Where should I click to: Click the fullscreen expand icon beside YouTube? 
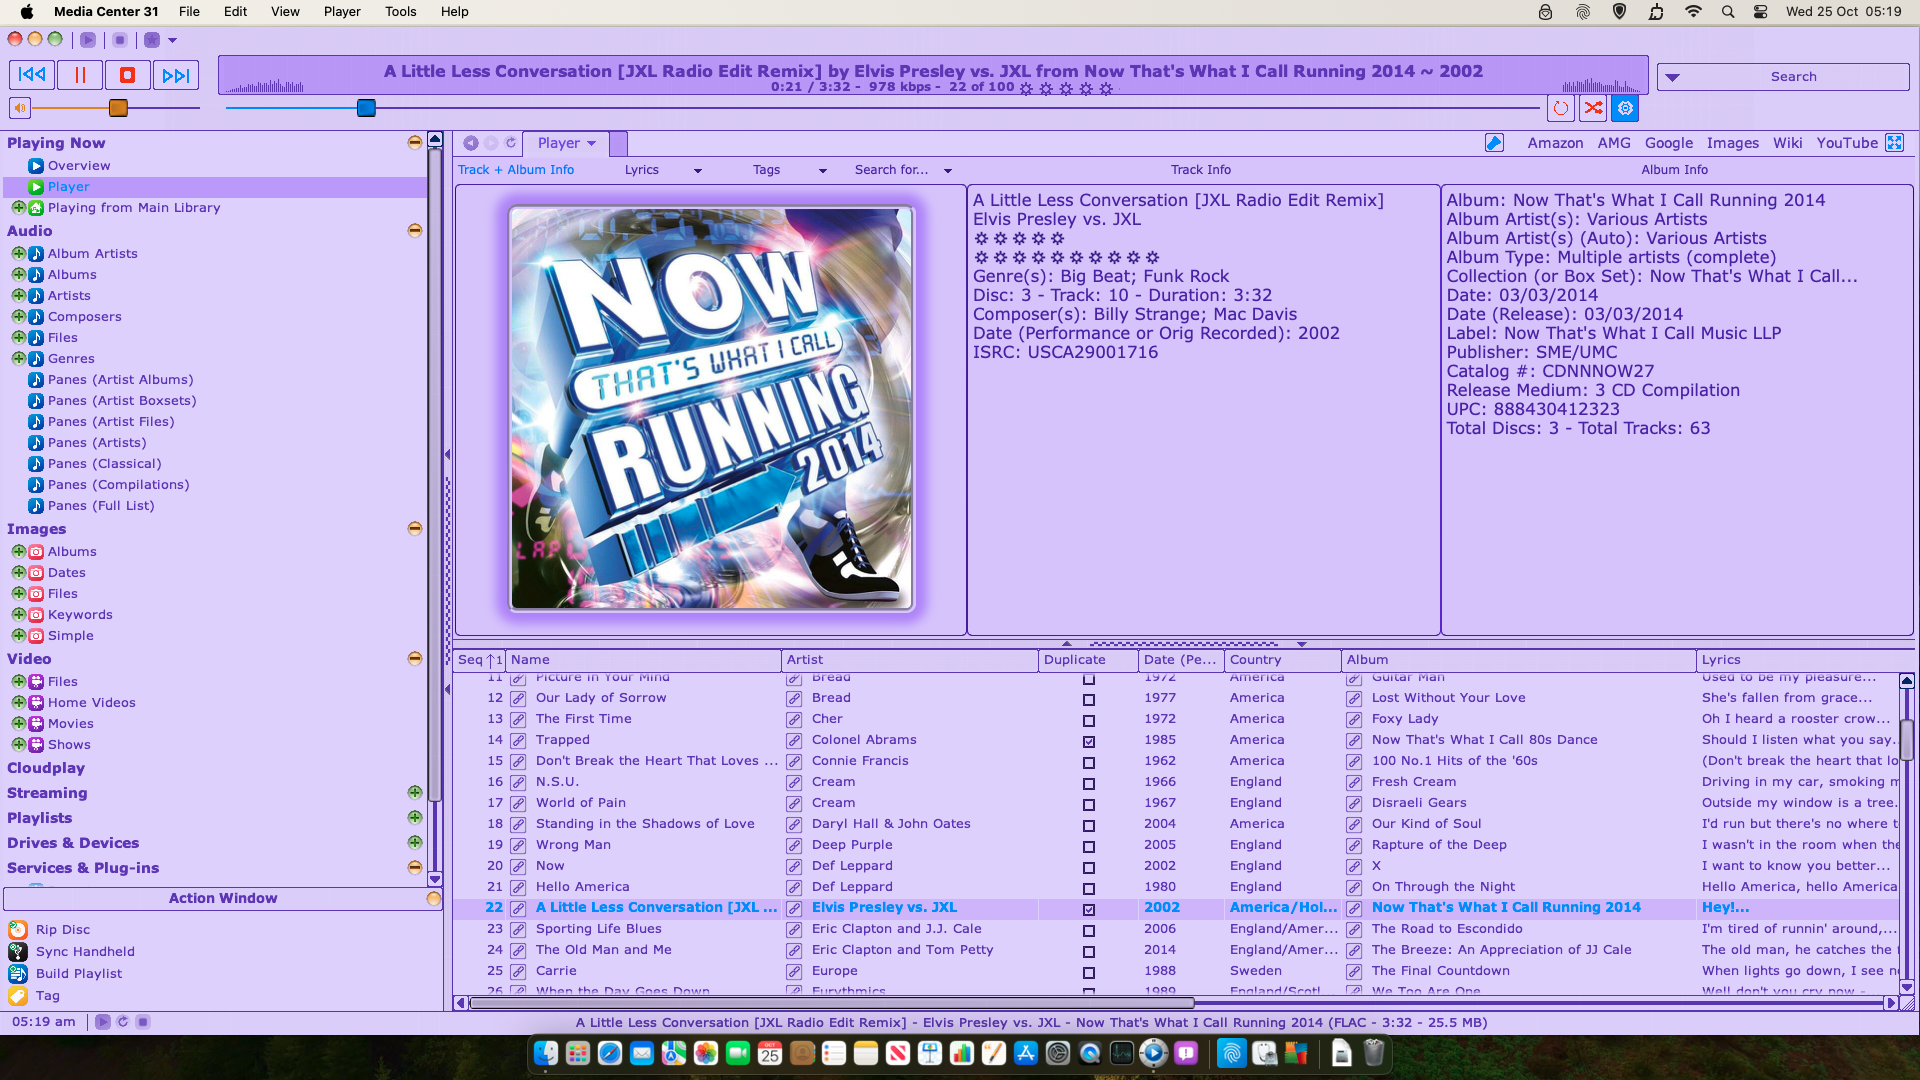1894,143
